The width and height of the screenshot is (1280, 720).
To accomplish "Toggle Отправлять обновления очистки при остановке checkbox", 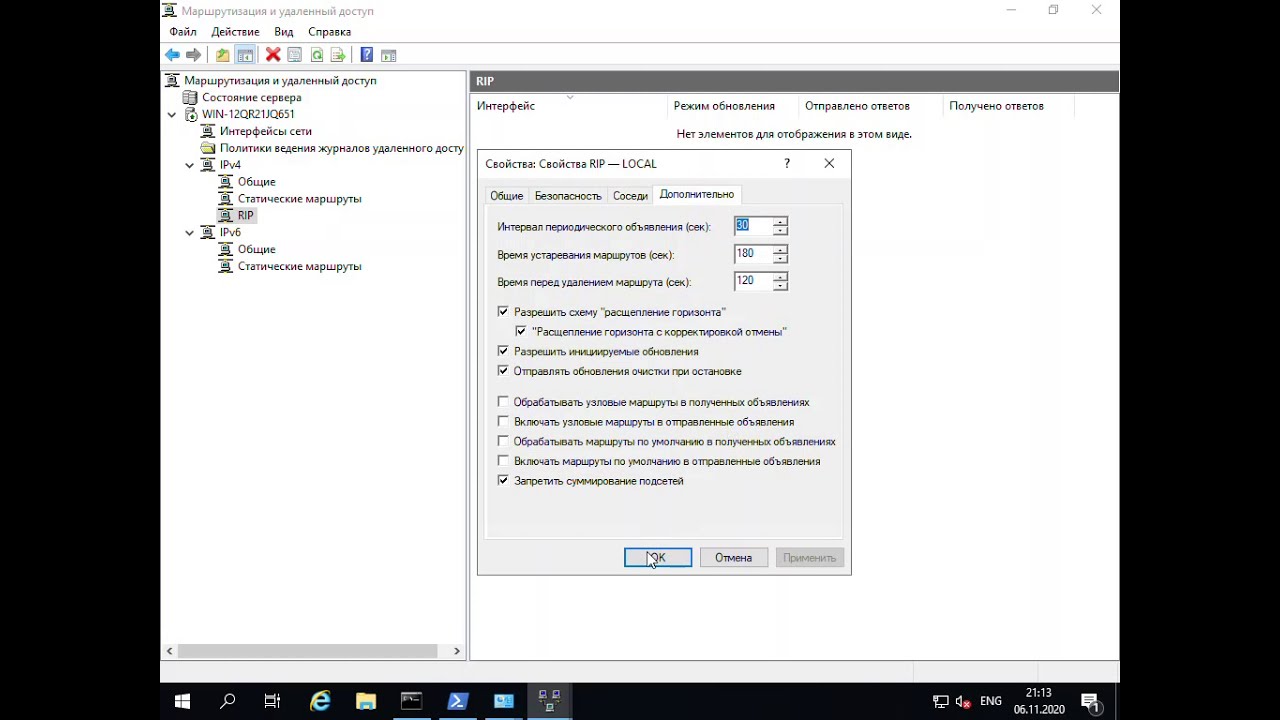I will [503, 371].
